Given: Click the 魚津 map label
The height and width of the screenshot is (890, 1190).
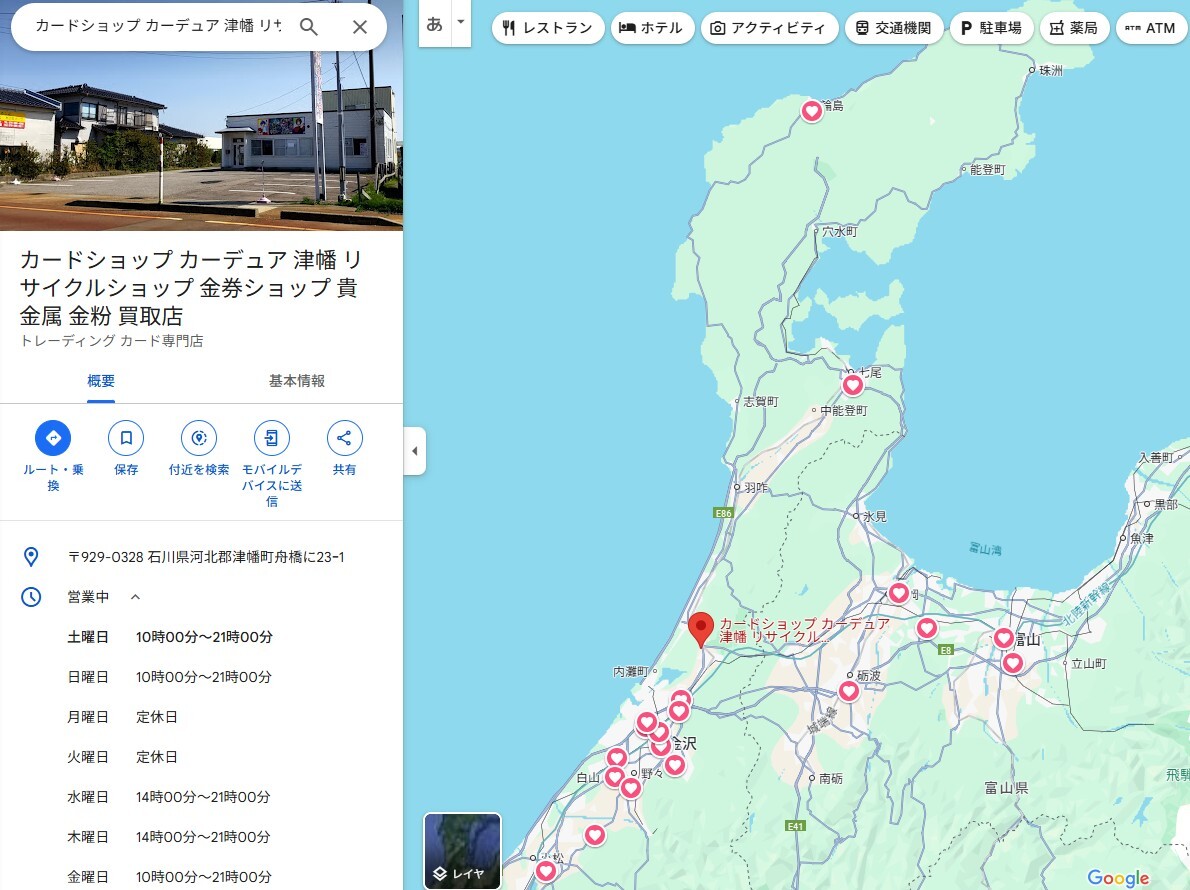Looking at the screenshot, I should click(x=1141, y=538).
